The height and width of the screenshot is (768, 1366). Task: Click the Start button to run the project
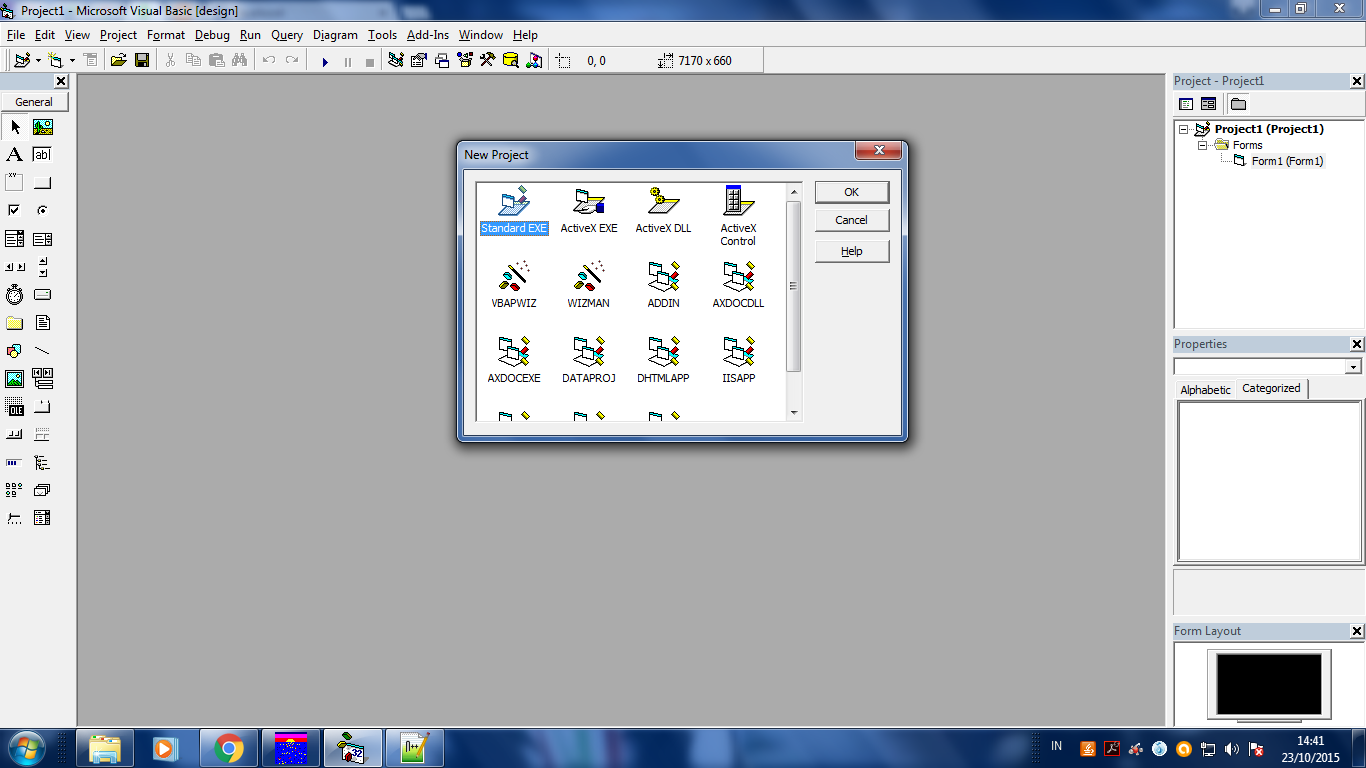tap(326, 60)
